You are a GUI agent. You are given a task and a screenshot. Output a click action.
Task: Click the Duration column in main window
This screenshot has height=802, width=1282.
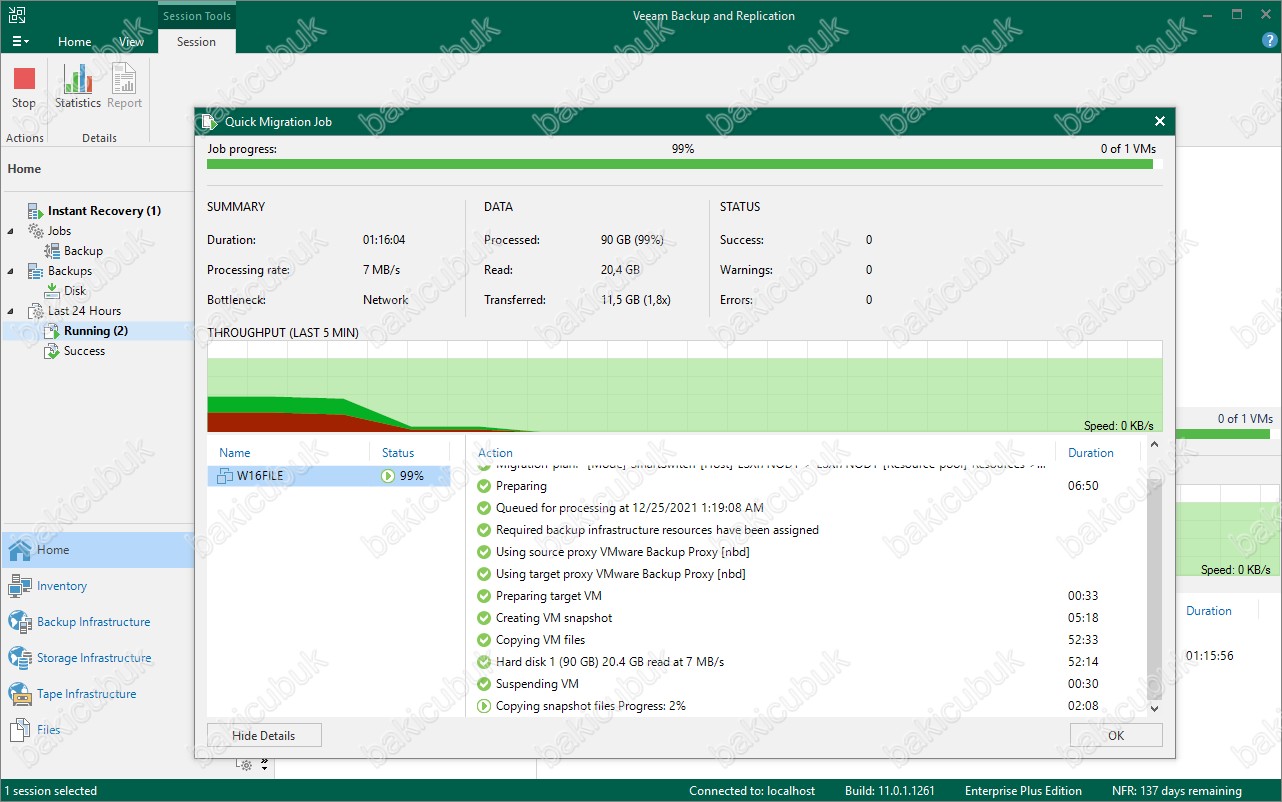1209,611
